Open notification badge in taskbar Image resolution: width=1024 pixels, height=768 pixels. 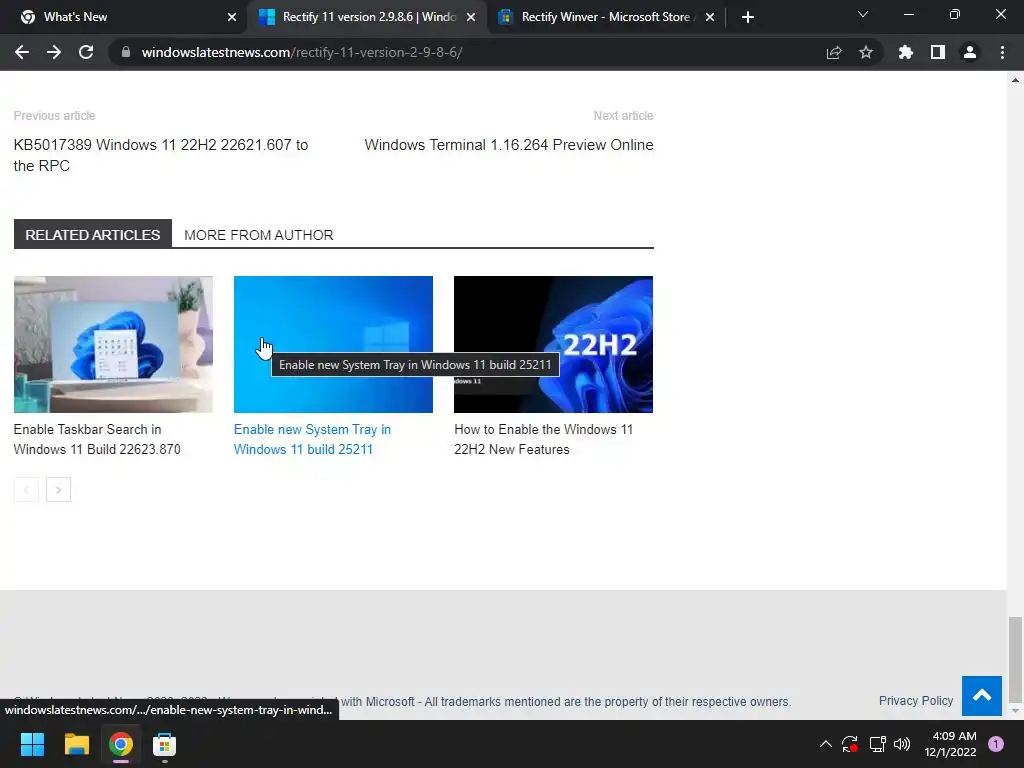click(996, 743)
